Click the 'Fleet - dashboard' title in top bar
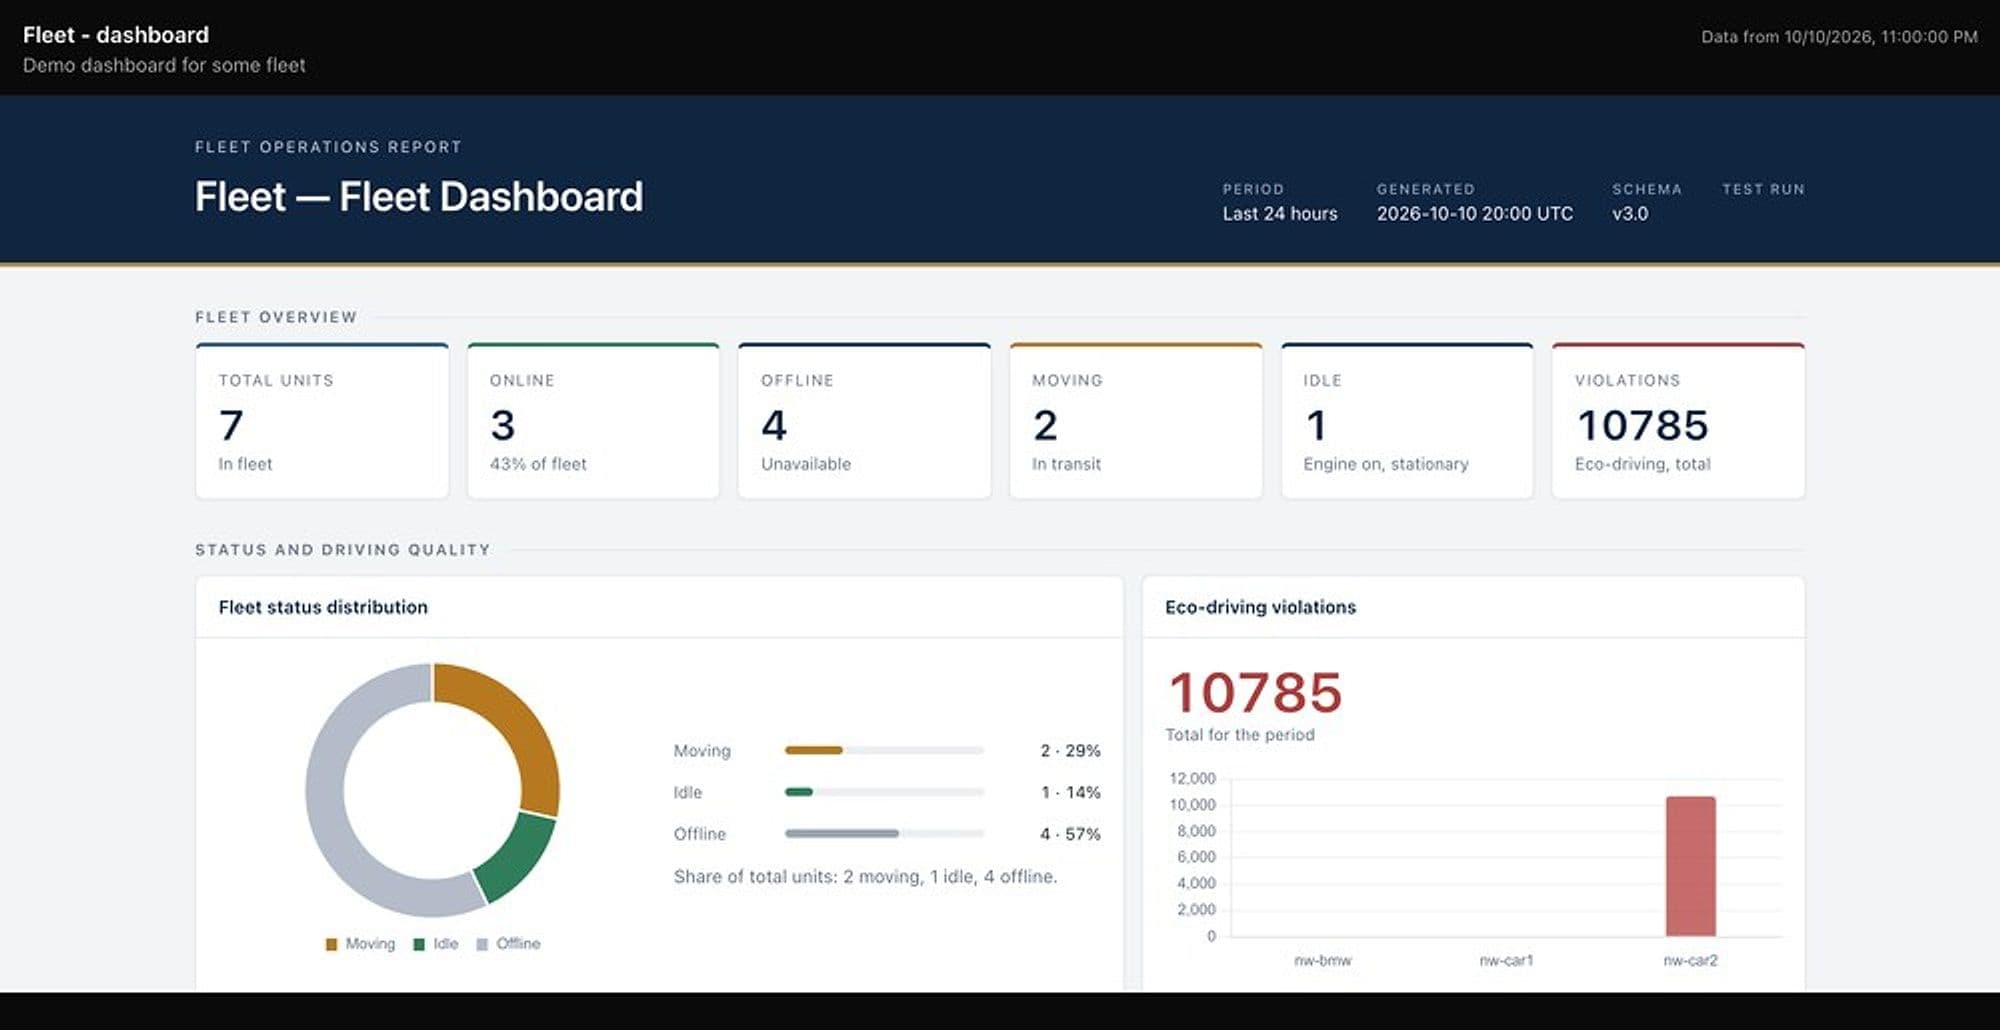 (x=116, y=35)
